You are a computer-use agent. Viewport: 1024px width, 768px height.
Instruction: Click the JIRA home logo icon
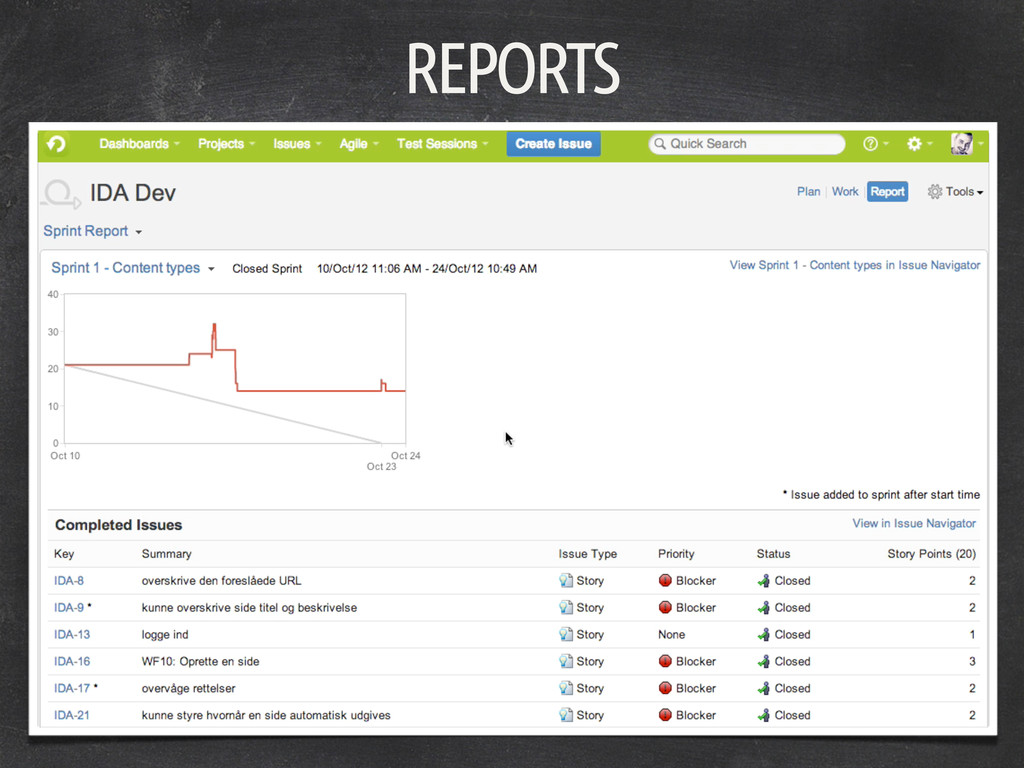tap(56, 144)
